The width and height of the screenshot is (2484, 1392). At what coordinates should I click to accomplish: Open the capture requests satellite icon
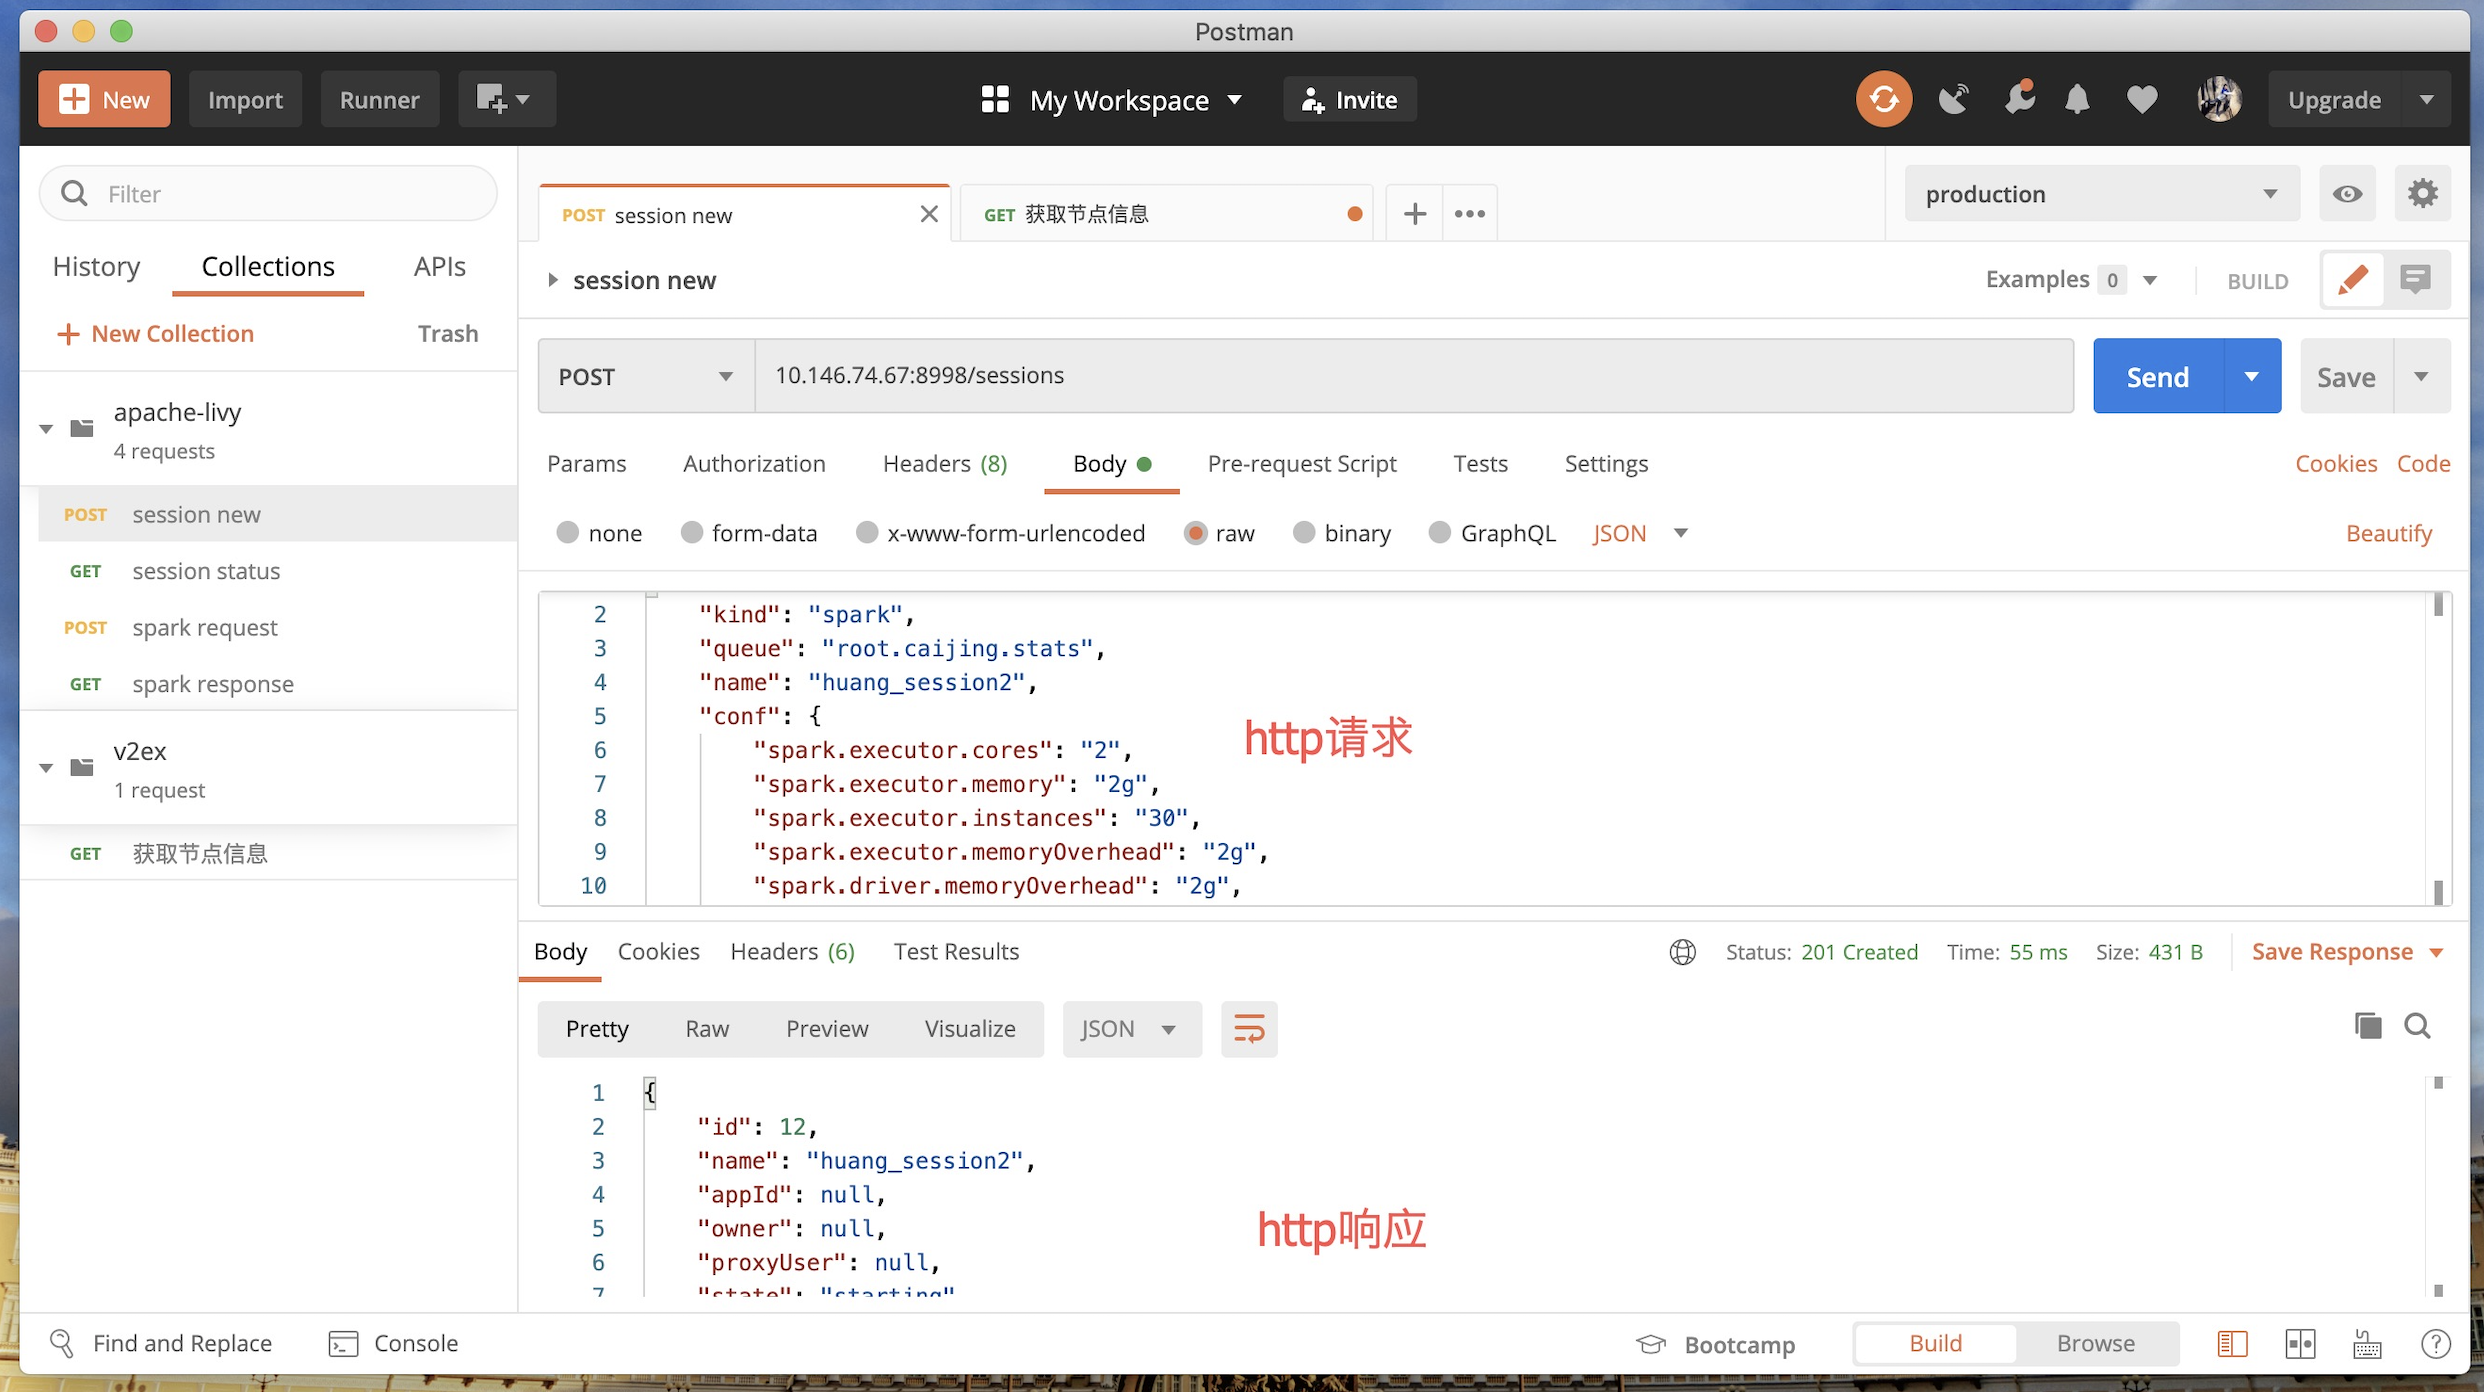(x=1953, y=99)
